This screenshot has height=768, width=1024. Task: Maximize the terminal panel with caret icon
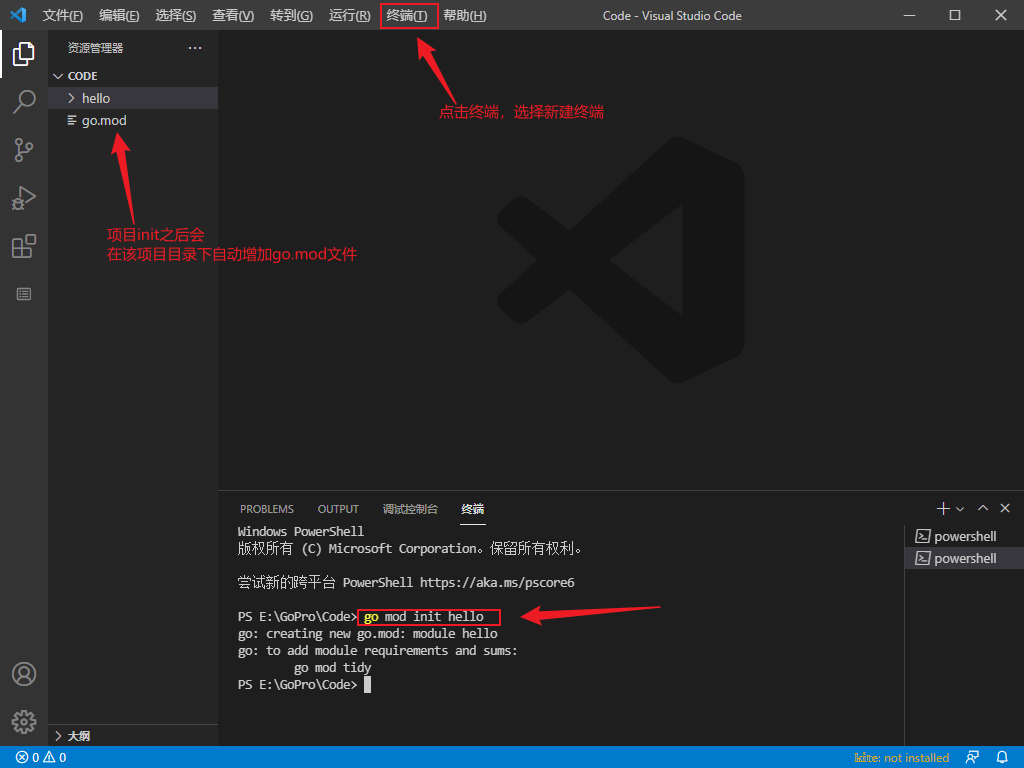click(983, 509)
